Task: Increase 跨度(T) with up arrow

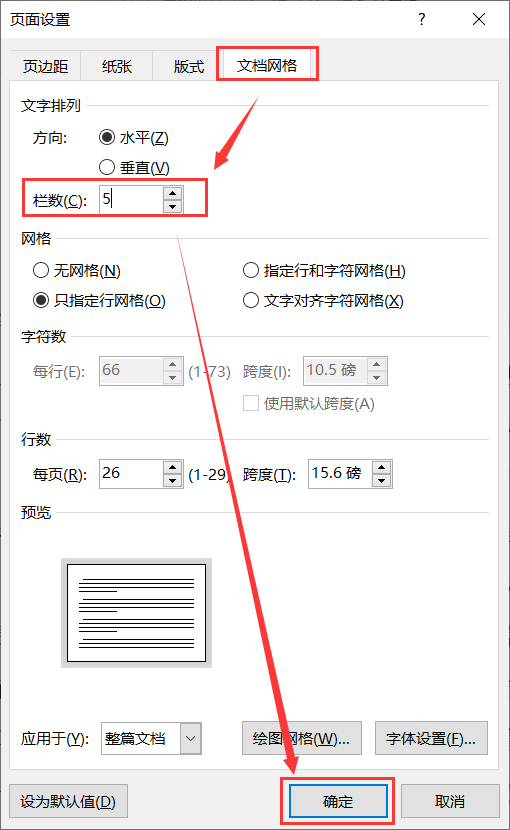Action: 382,467
